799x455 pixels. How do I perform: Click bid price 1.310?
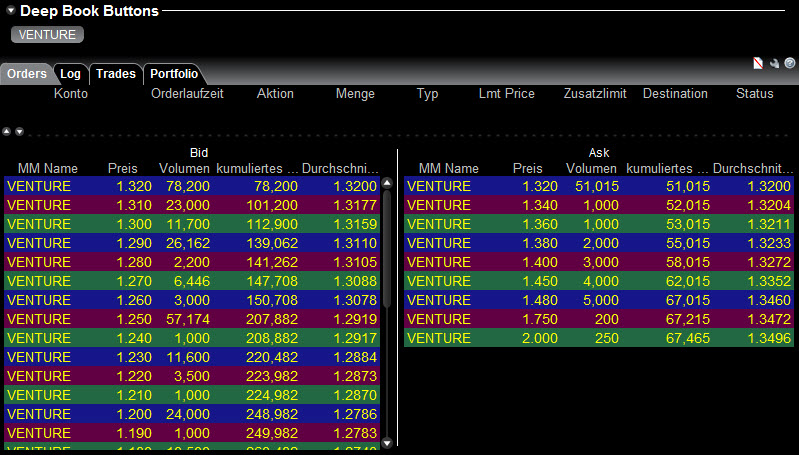pyautogui.click(x=134, y=205)
